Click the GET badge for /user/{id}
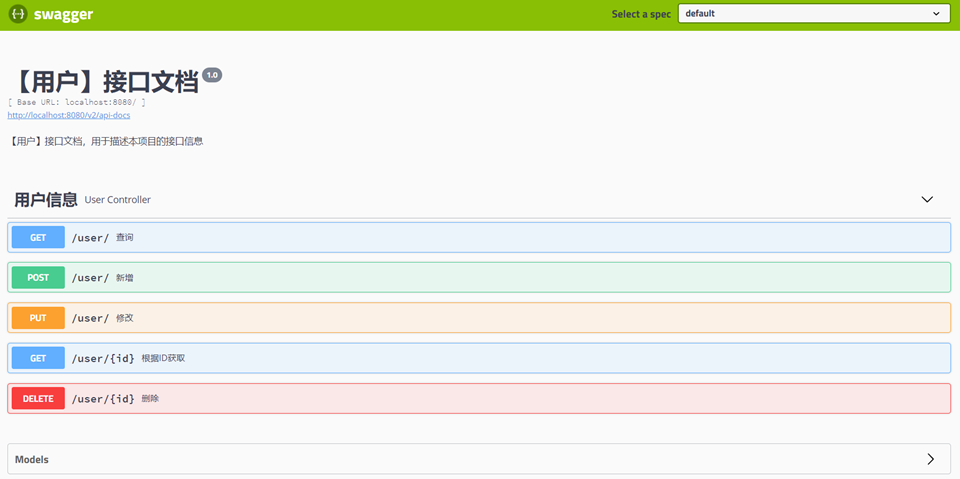This screenshot has height=479, width=960. click(38, 358)
